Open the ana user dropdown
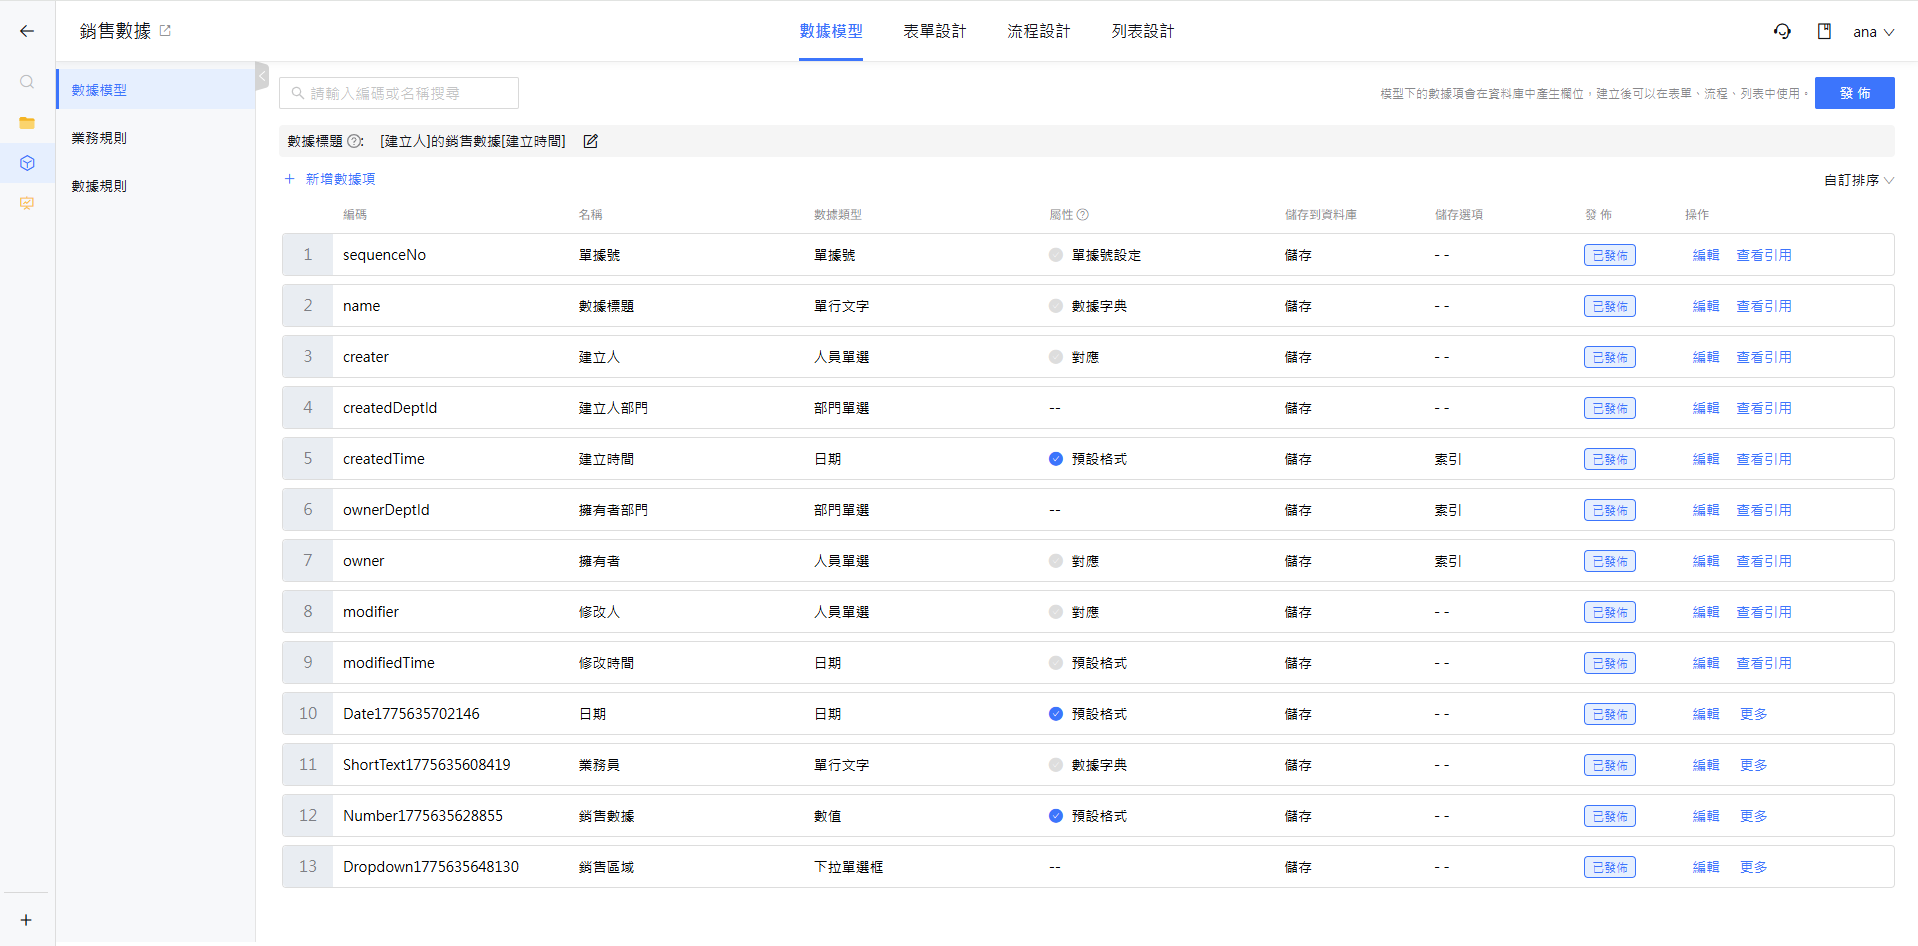 click(x=1873, y=32)
